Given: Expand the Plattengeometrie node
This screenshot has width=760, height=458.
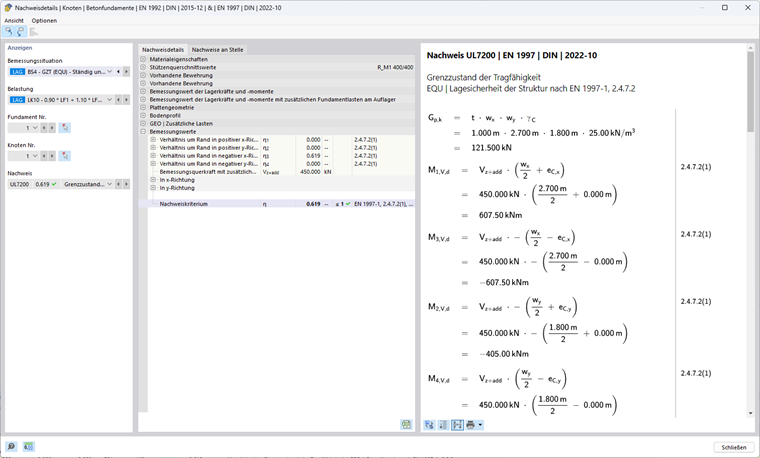Looking at the screenshot, I should click(x=143, y=108).
